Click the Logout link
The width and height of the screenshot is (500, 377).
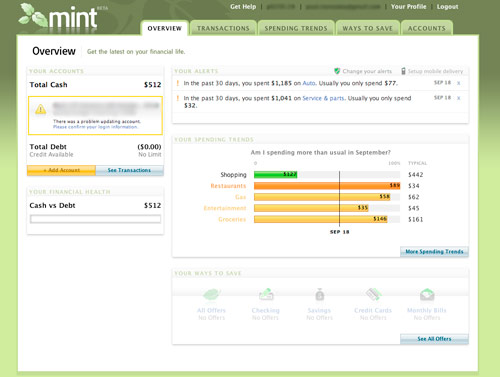(x=447, y=7)
